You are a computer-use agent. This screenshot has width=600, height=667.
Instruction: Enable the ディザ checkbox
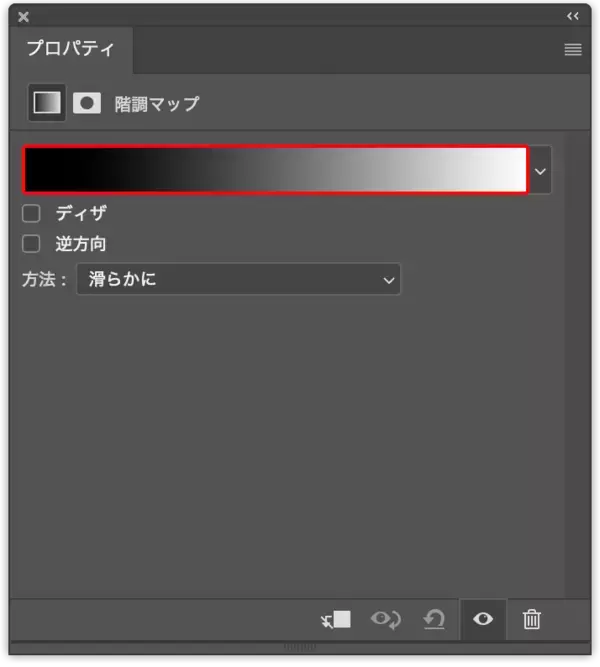pyautogui.click(x=31, y=213)
